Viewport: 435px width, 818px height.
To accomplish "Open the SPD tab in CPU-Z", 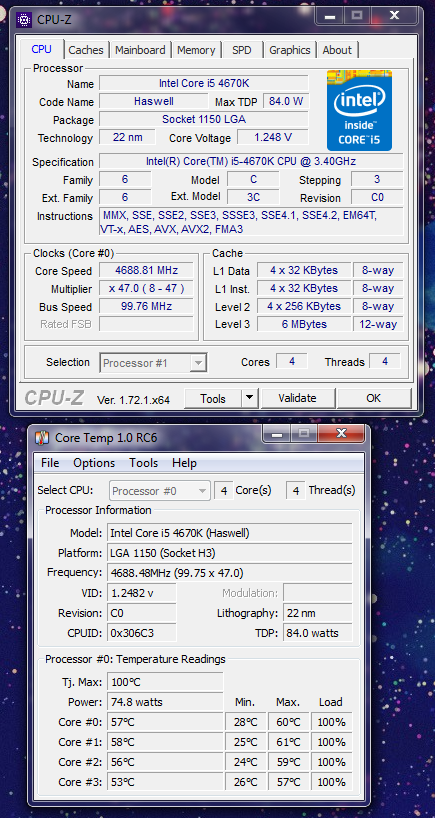I will pos(241,50).
